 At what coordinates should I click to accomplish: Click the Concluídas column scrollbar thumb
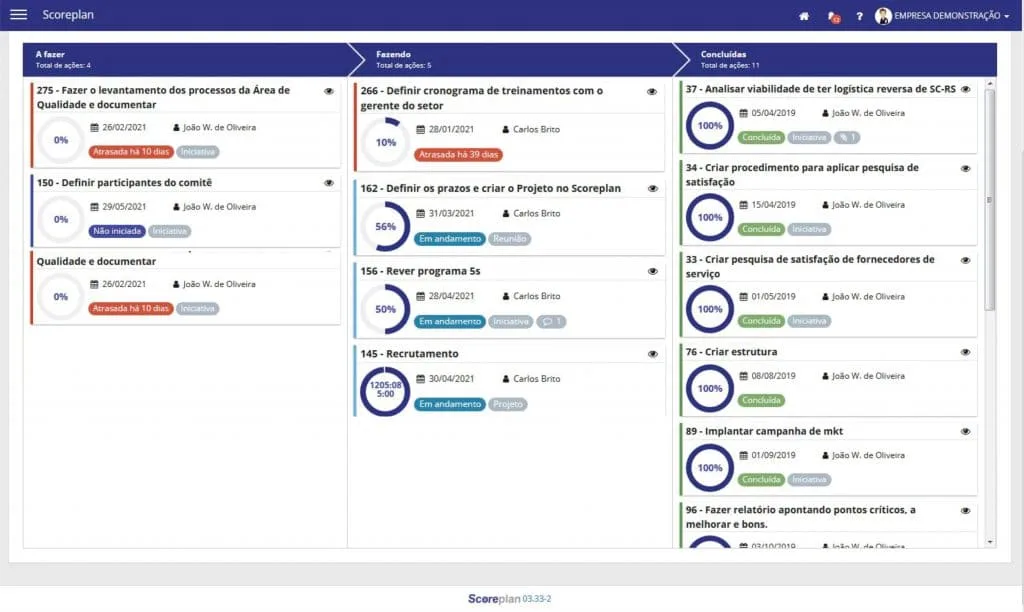pos(990,200)
